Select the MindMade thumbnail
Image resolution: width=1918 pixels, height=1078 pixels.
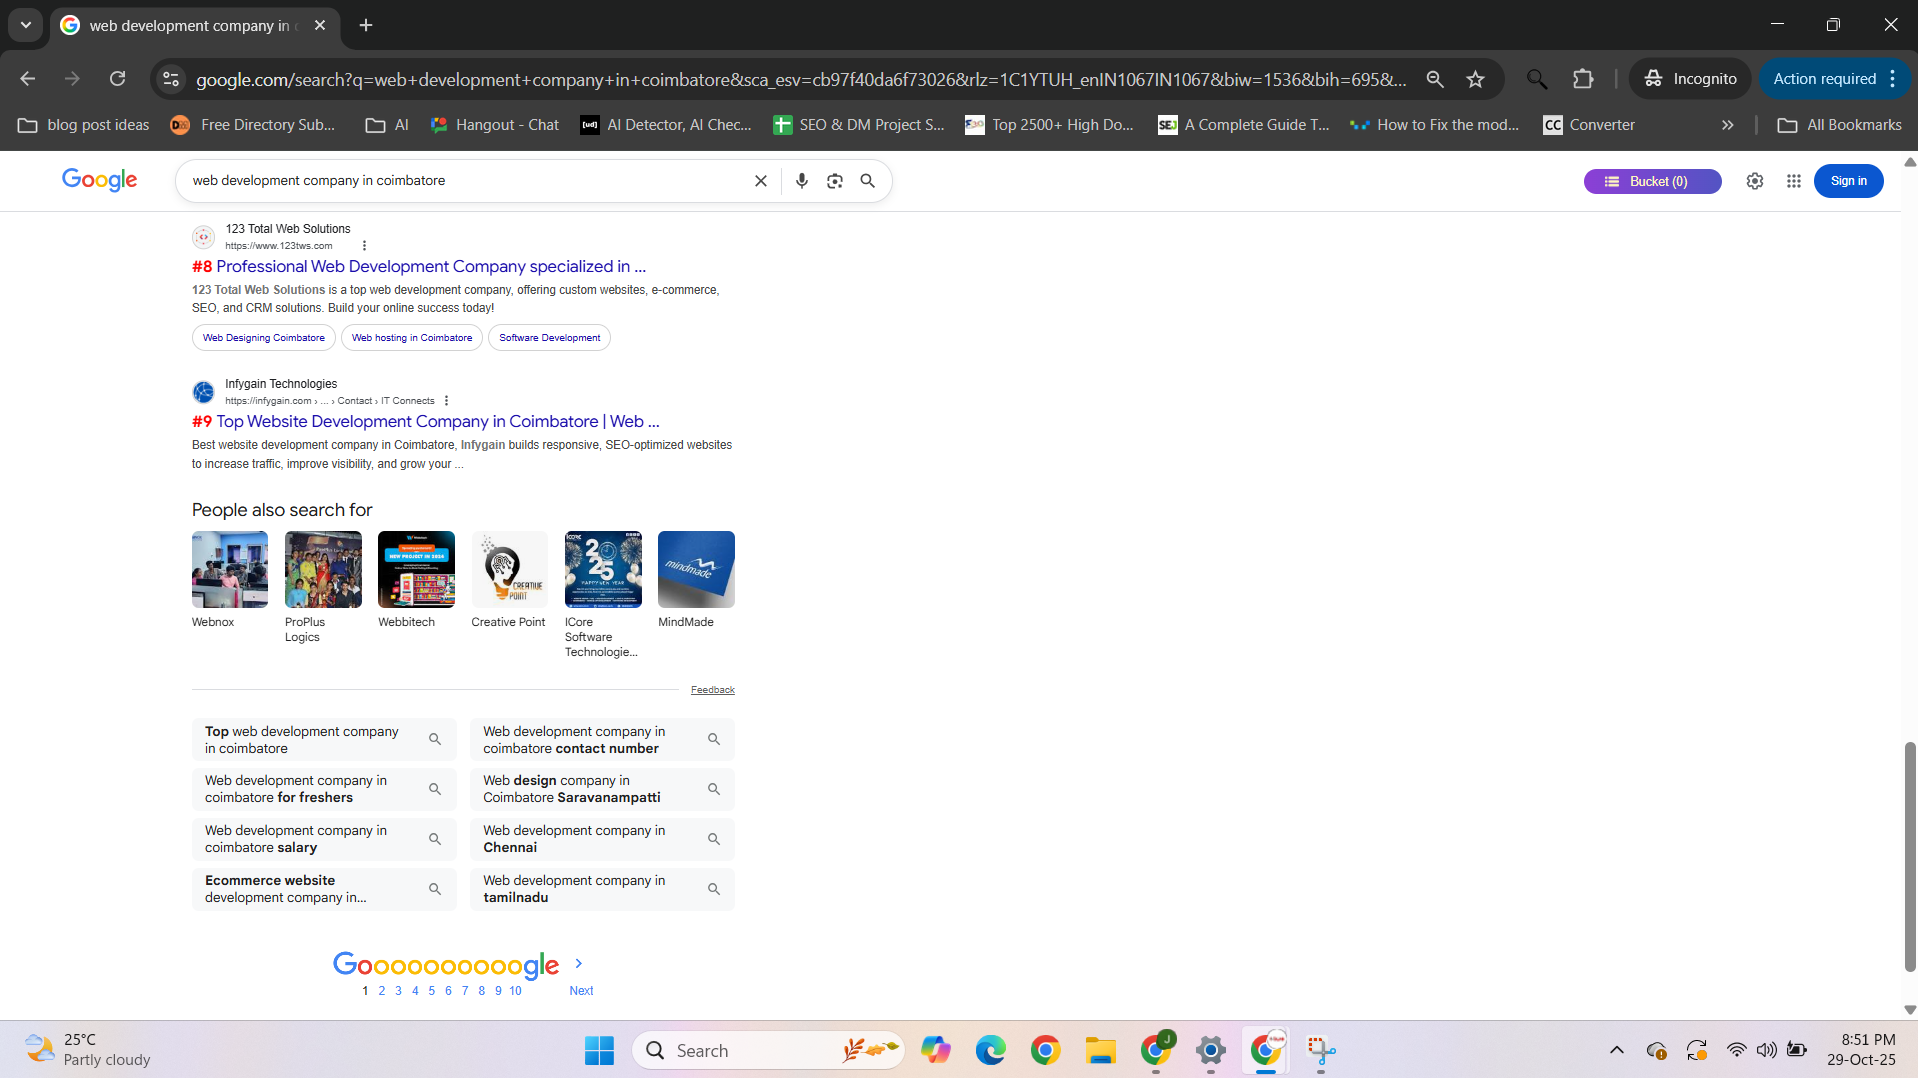click(696, 569)
